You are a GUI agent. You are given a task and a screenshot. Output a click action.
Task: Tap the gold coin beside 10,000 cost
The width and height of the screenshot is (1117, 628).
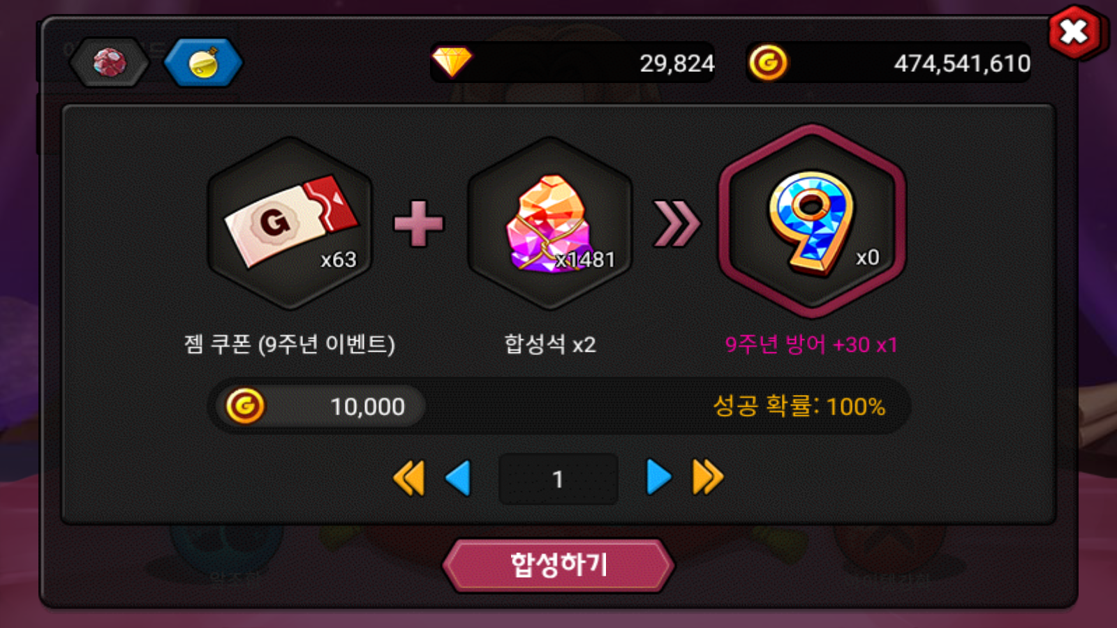click(x=245, y=406)
